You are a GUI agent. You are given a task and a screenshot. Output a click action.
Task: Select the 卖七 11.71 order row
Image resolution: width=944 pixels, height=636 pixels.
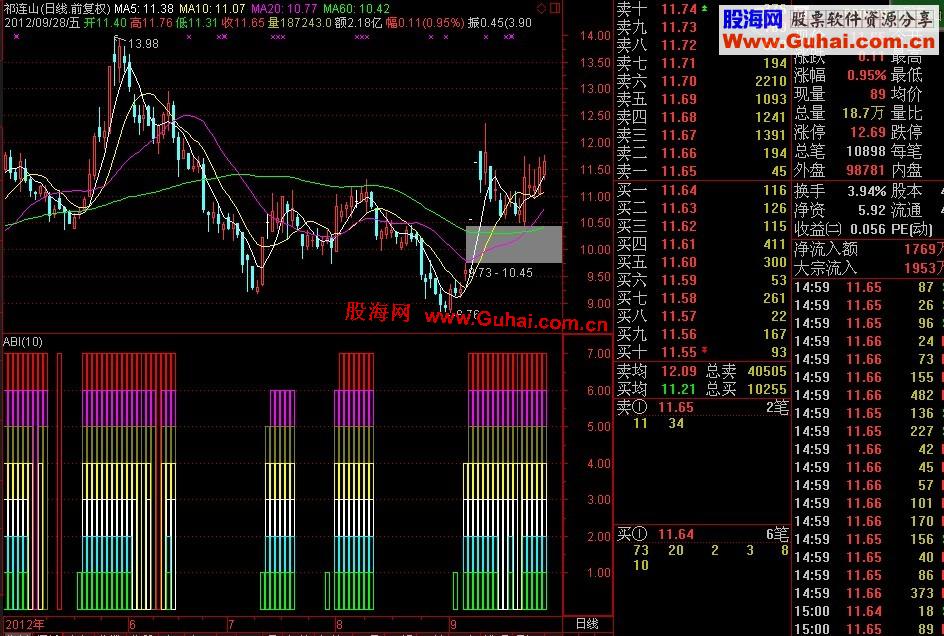[x=702, y=63]
